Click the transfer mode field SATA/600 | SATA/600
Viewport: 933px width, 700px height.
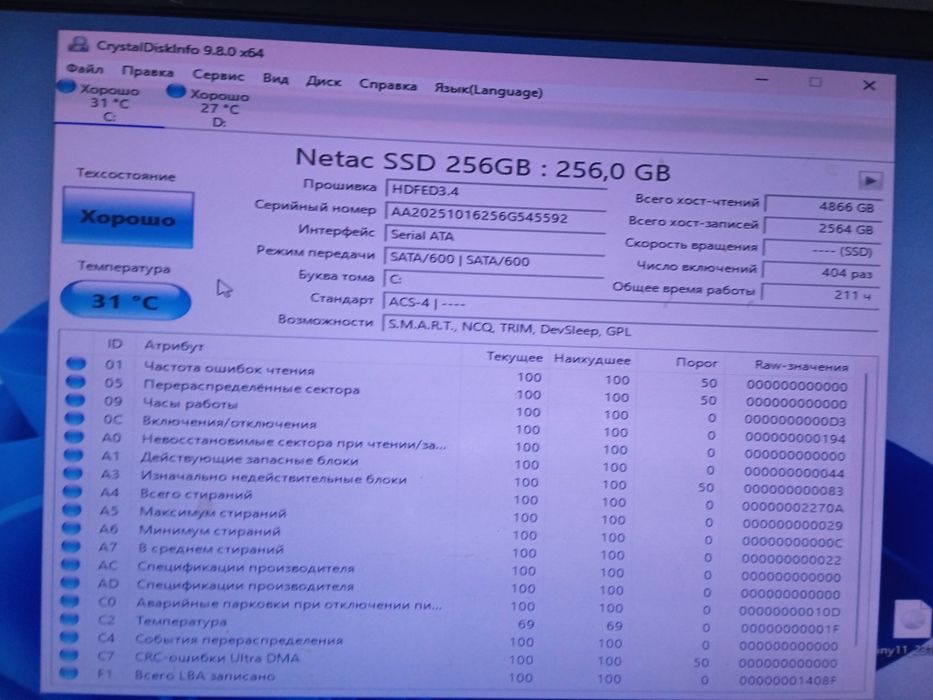494,260
